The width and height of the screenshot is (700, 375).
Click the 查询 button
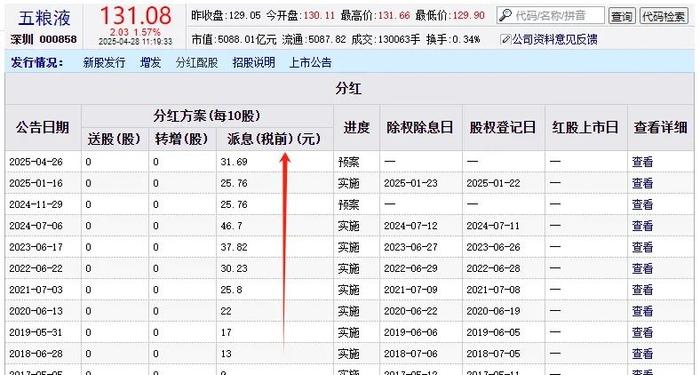point(621,16)
